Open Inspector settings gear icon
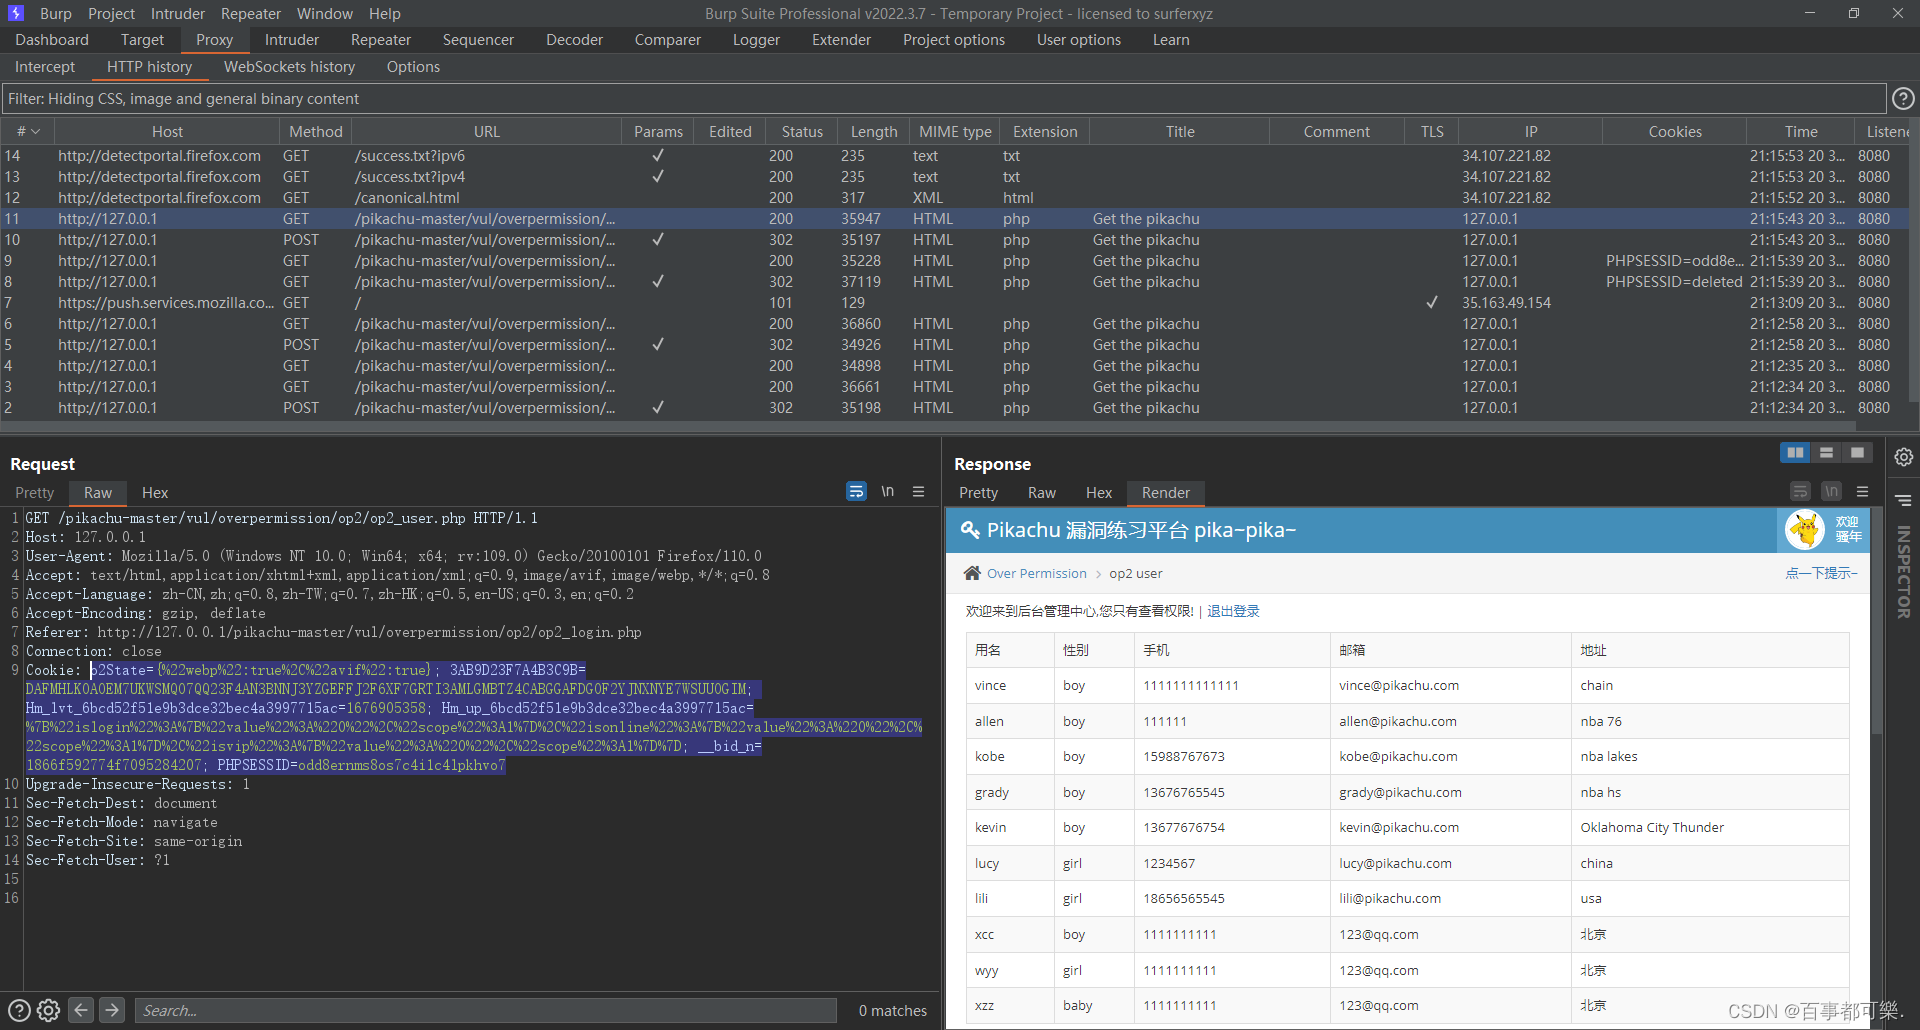This screenshot has height=1030, width=1920. point(1903,457)
